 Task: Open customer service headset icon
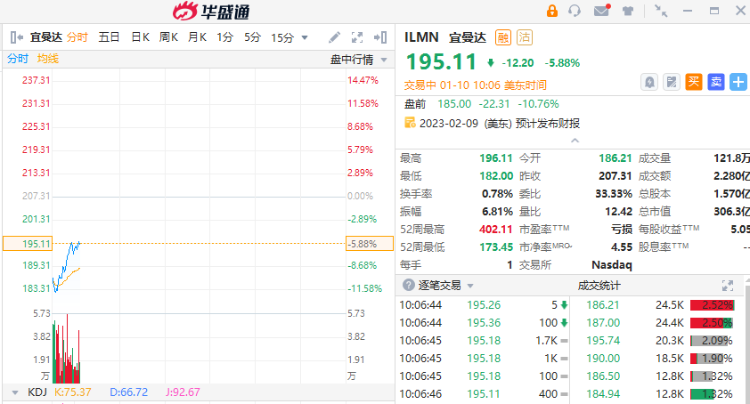point(575,11)
